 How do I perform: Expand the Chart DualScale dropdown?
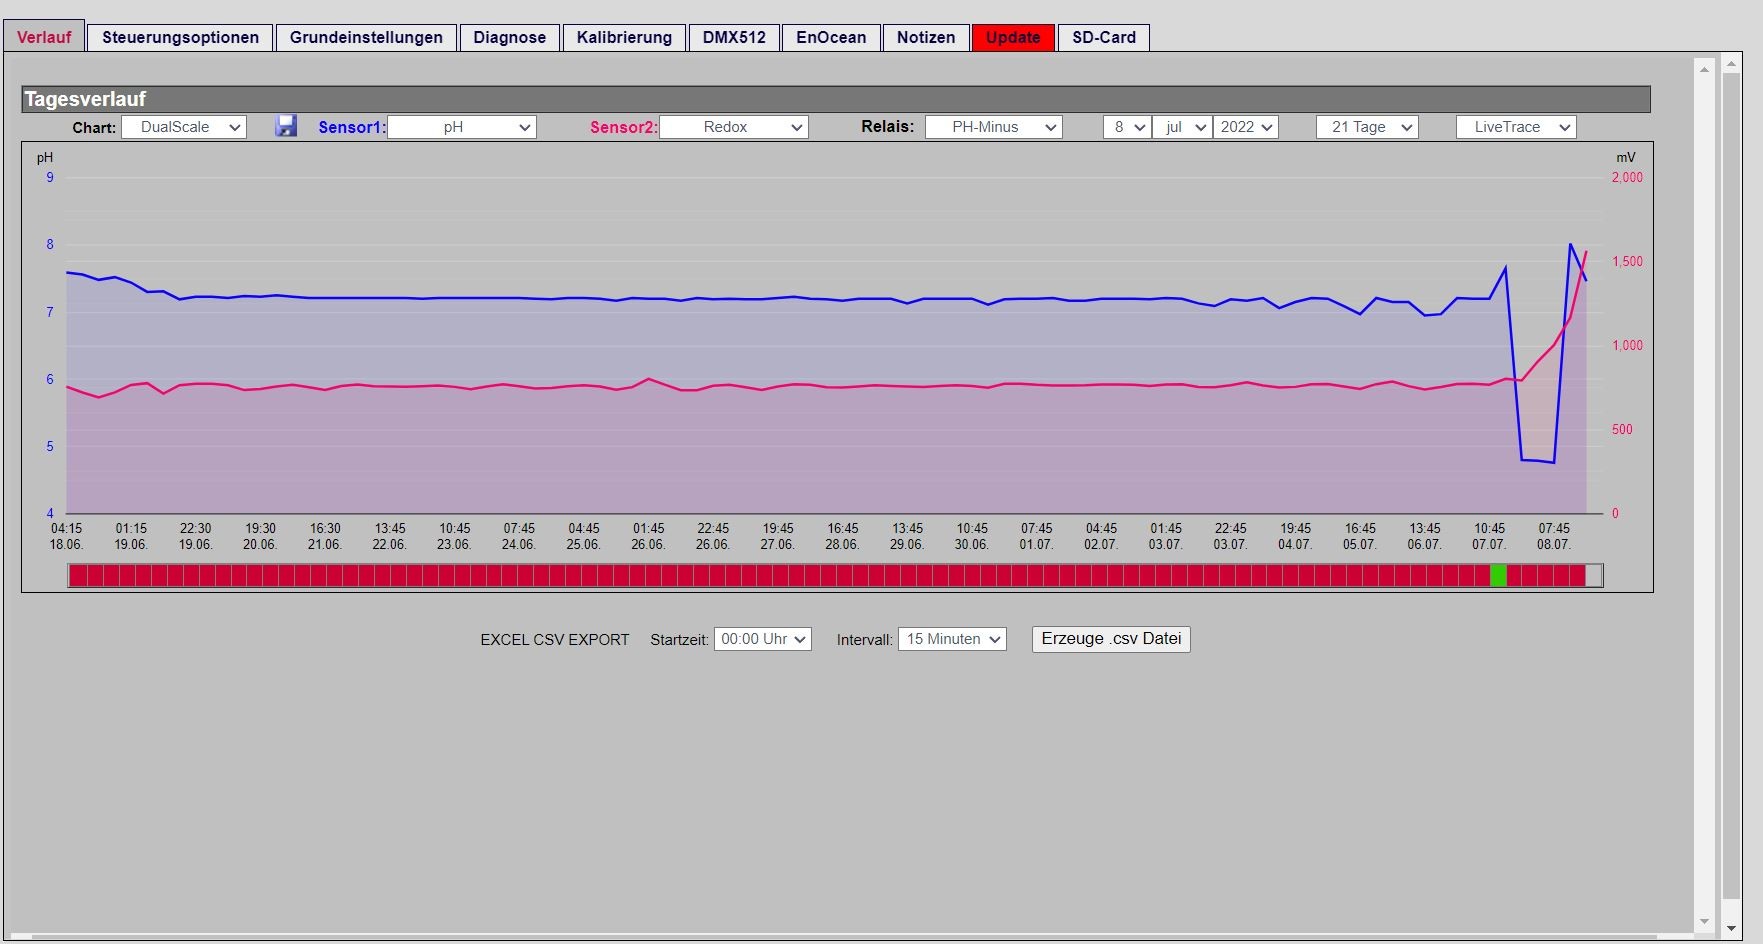[x=184, y=127]
